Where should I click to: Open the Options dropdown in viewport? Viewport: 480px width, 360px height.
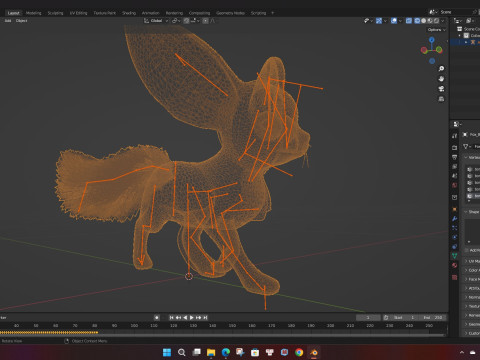tap(436, 30)
